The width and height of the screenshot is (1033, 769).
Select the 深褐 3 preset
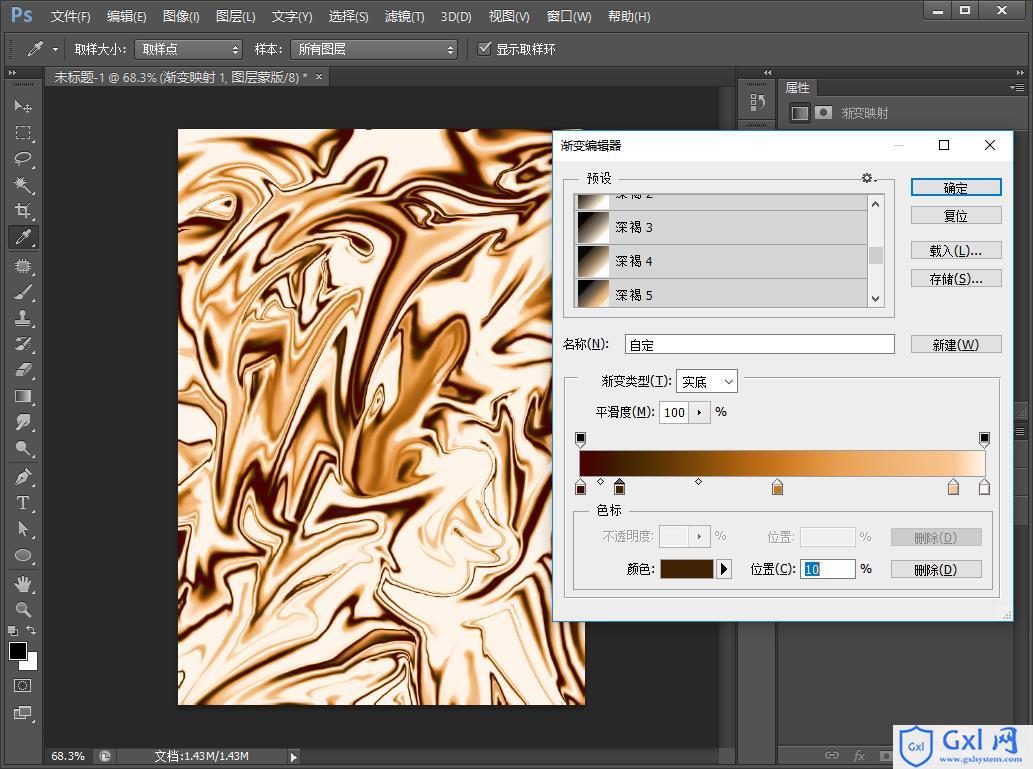(721, 227)
